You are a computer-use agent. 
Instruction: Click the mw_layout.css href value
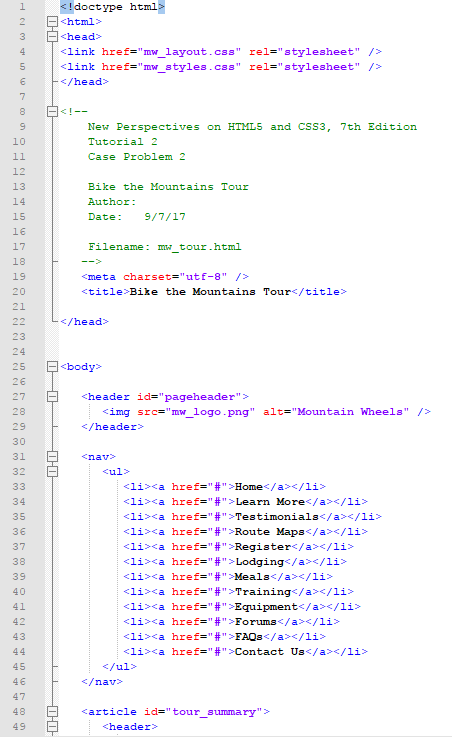click(189, 52)
